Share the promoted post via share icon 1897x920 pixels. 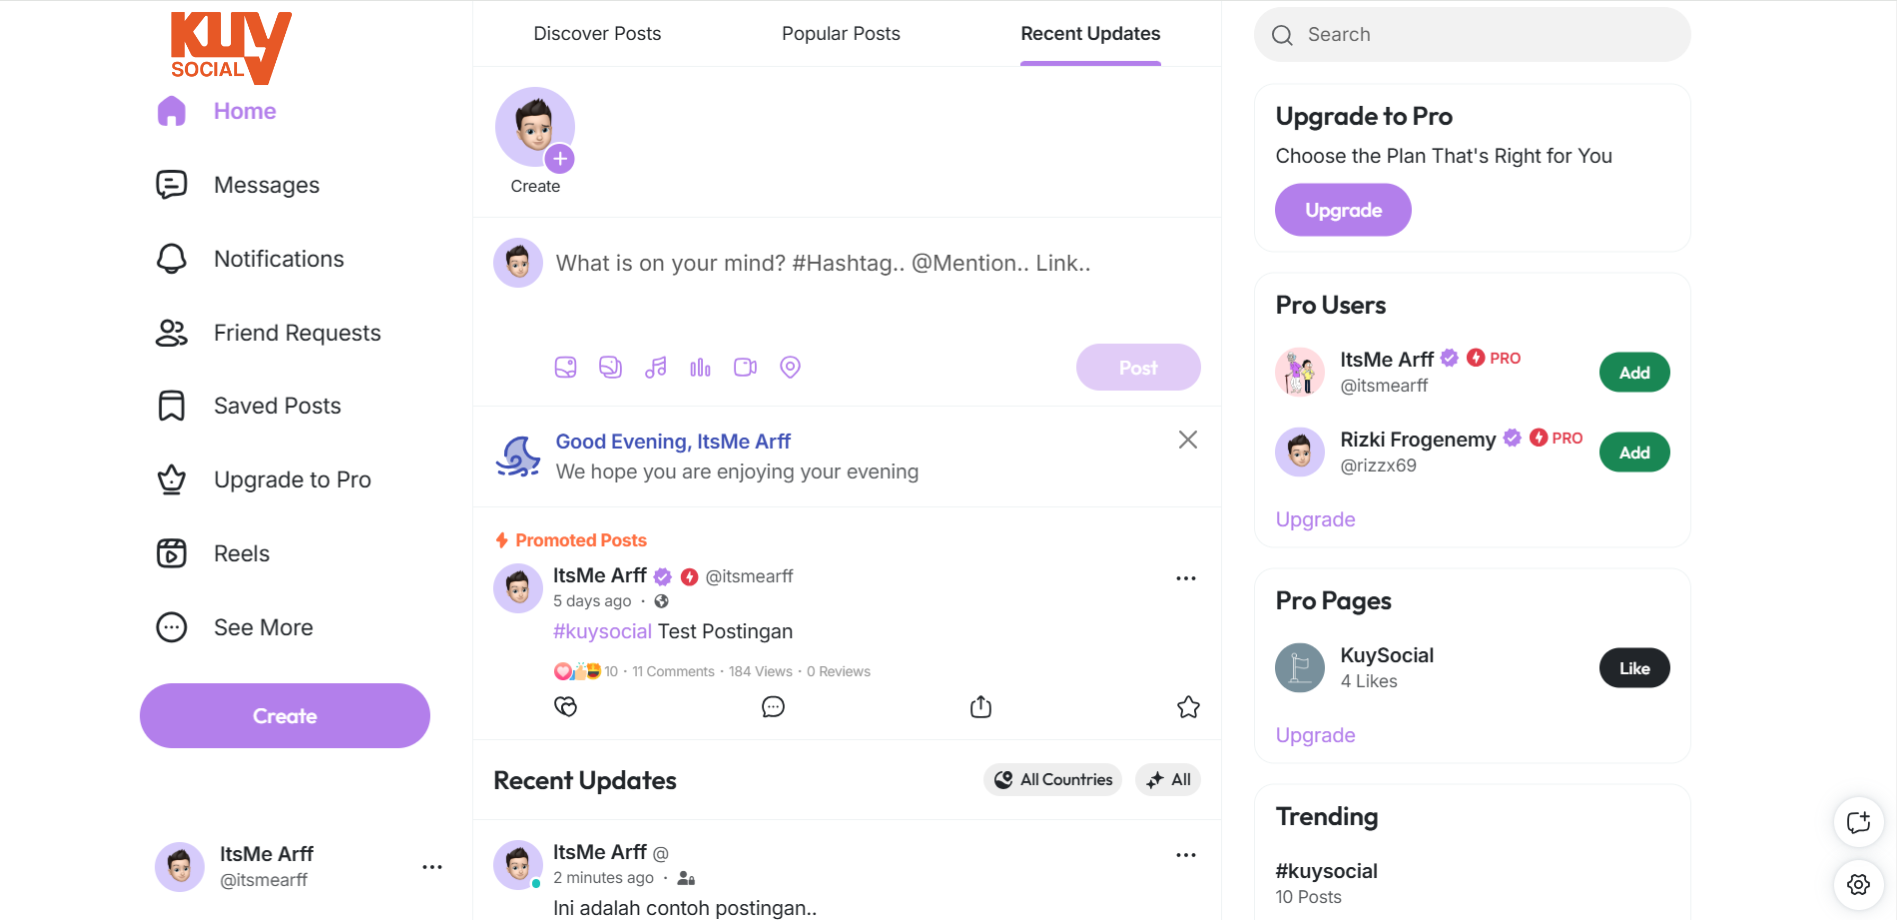point(981,707)
